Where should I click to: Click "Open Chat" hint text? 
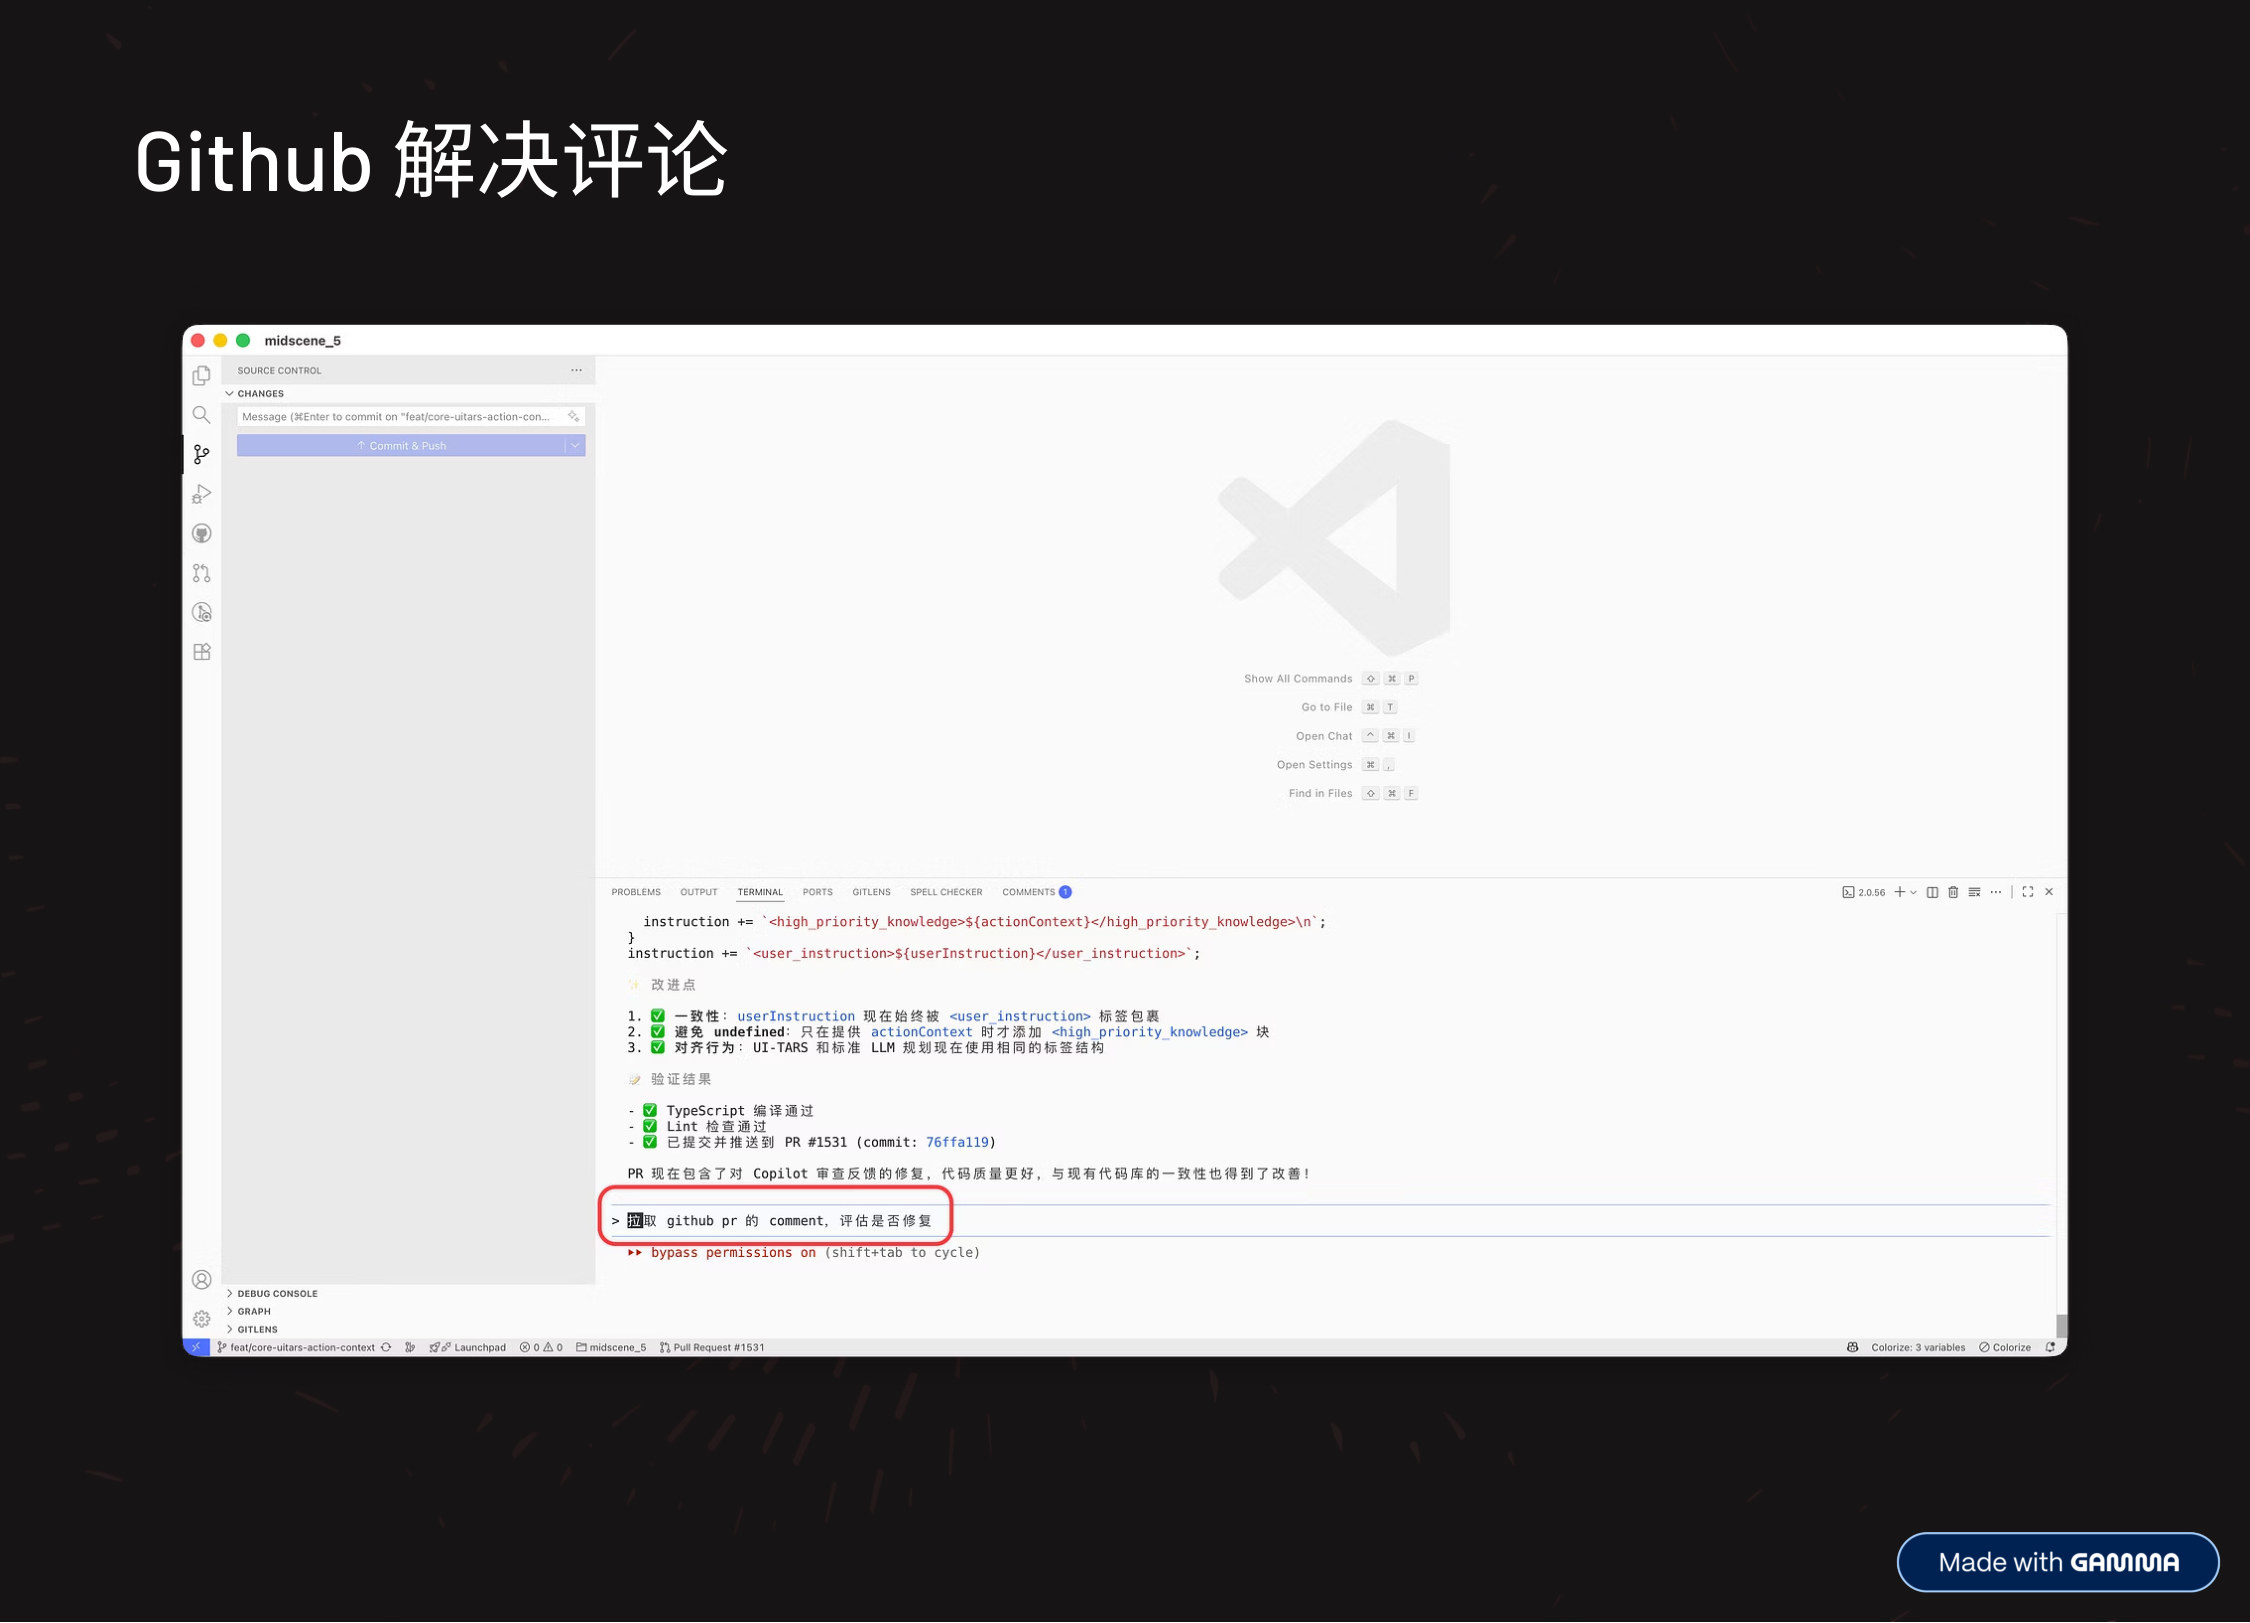[1324, 737]
